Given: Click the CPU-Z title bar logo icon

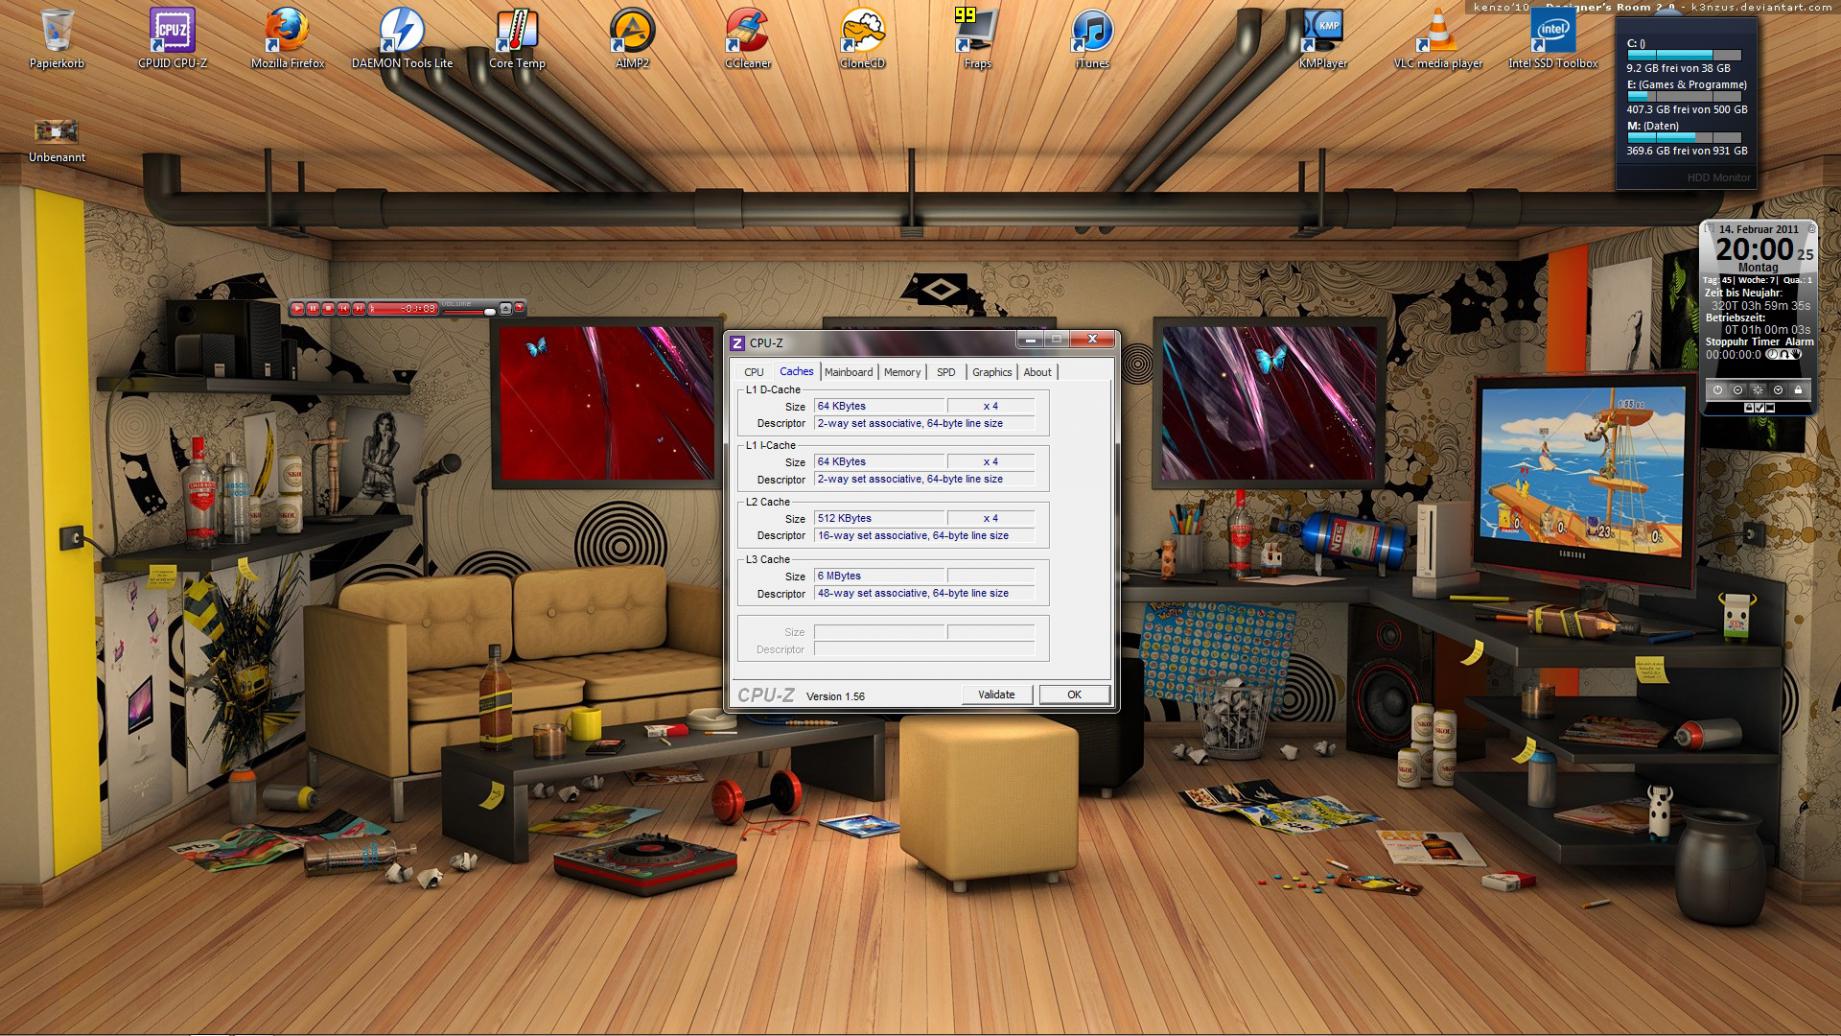Looking at the screenshot, I should click(738, 343).
